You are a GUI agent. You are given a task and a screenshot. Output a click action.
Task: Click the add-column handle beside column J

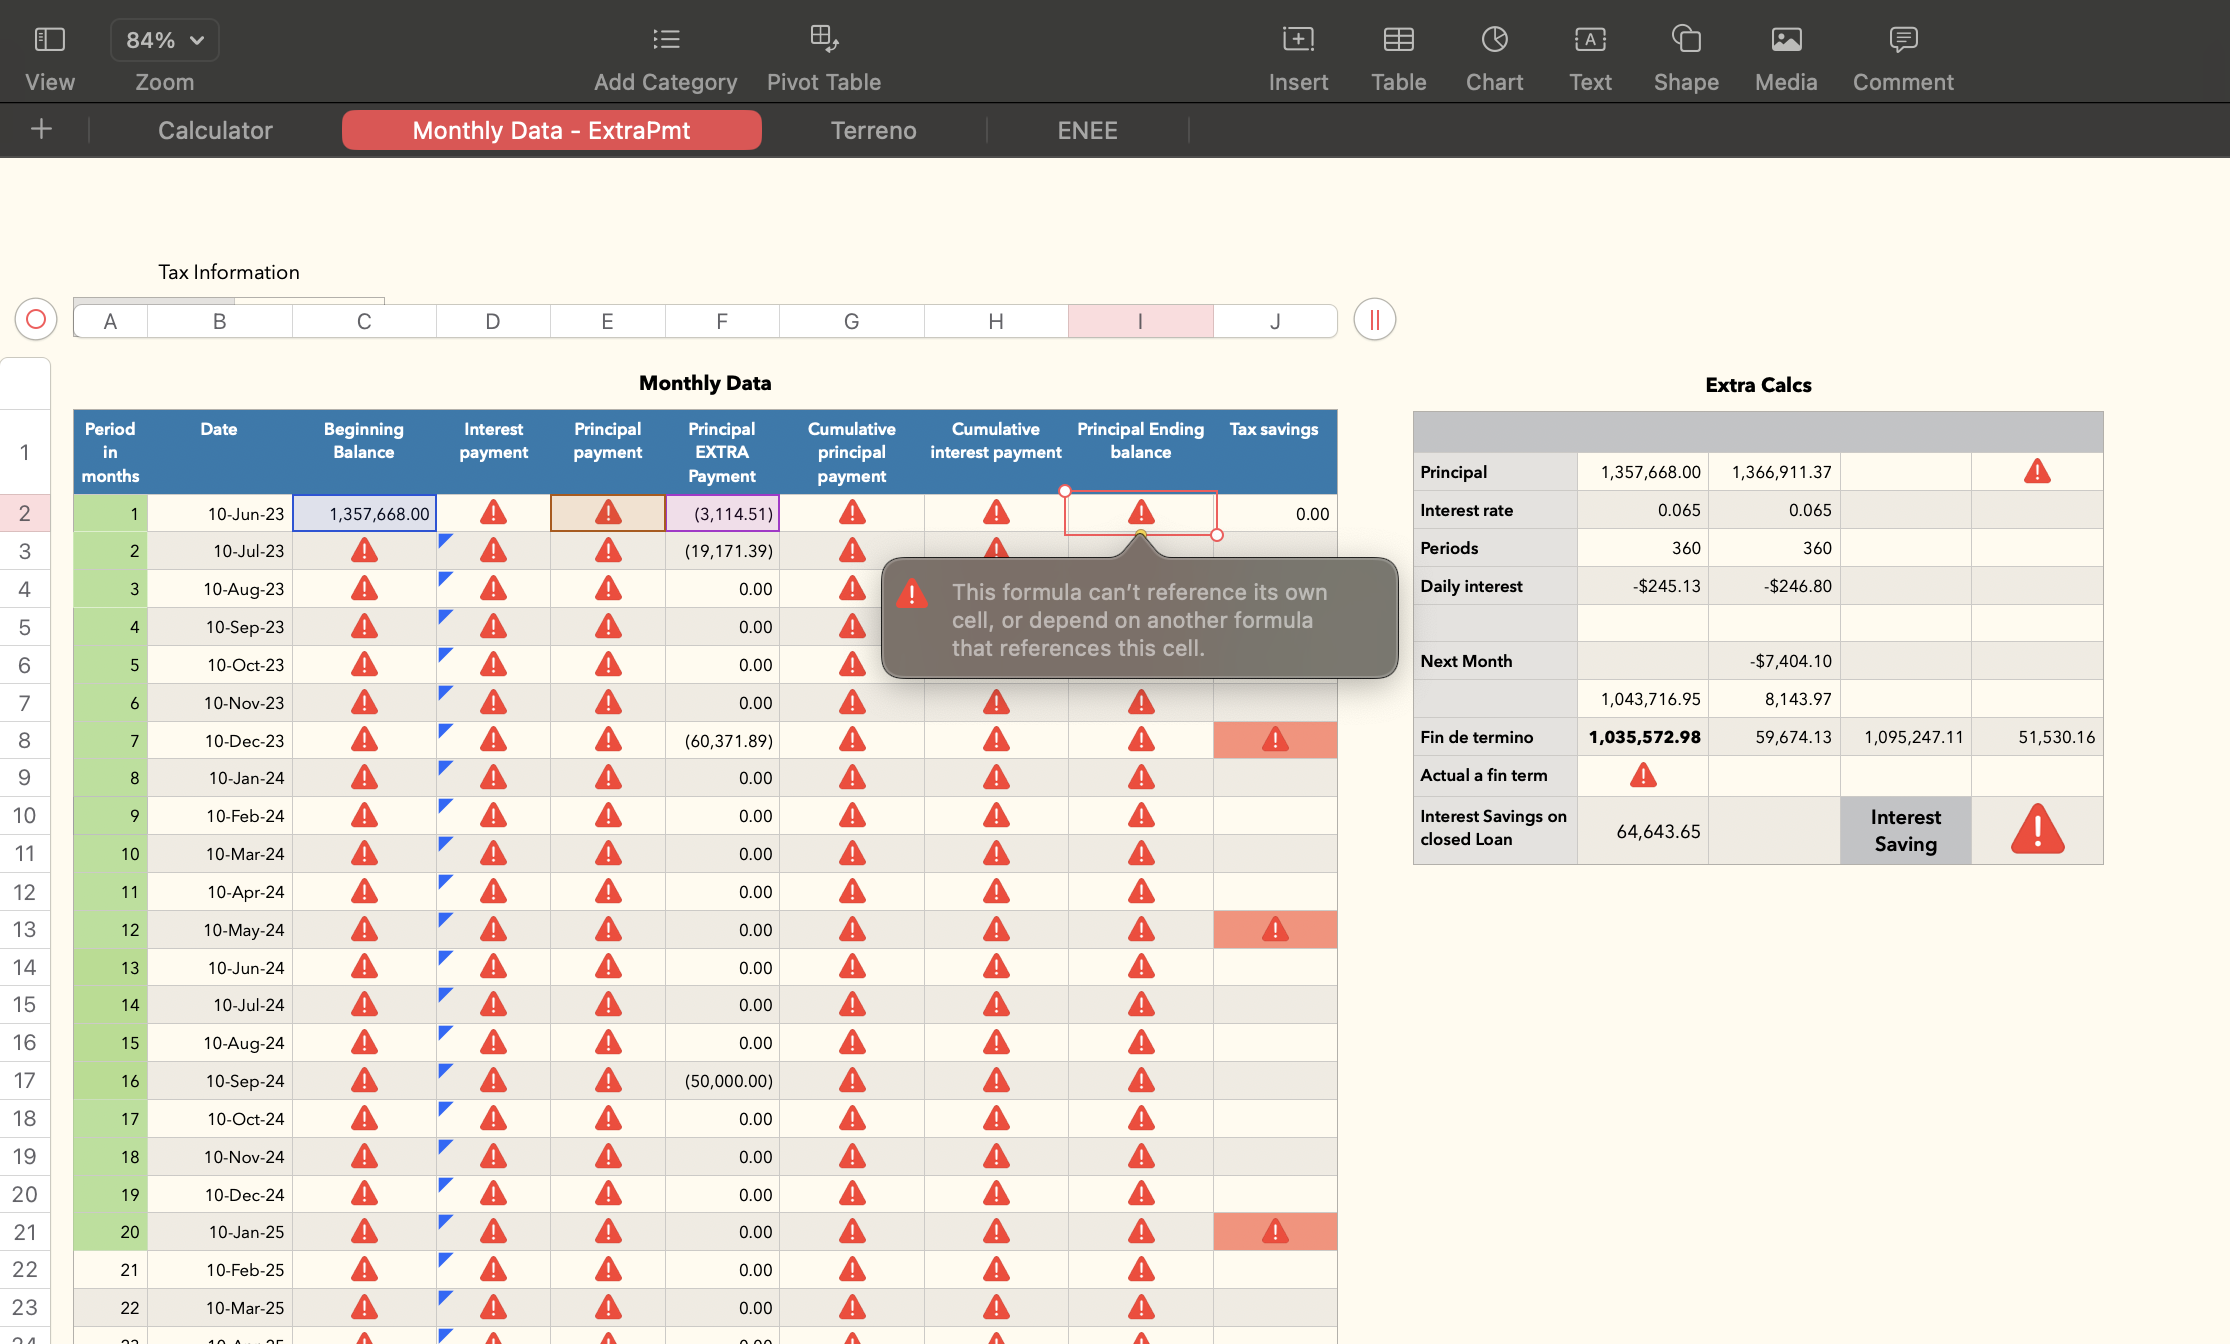click(1374, 320)
